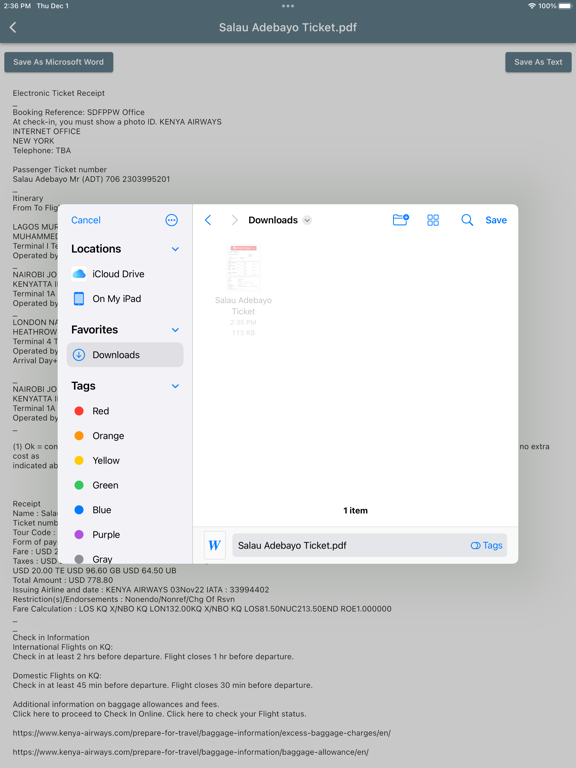Select the Orange tag
This screenshot has width=576, height=768.
[x=125, y=436]
